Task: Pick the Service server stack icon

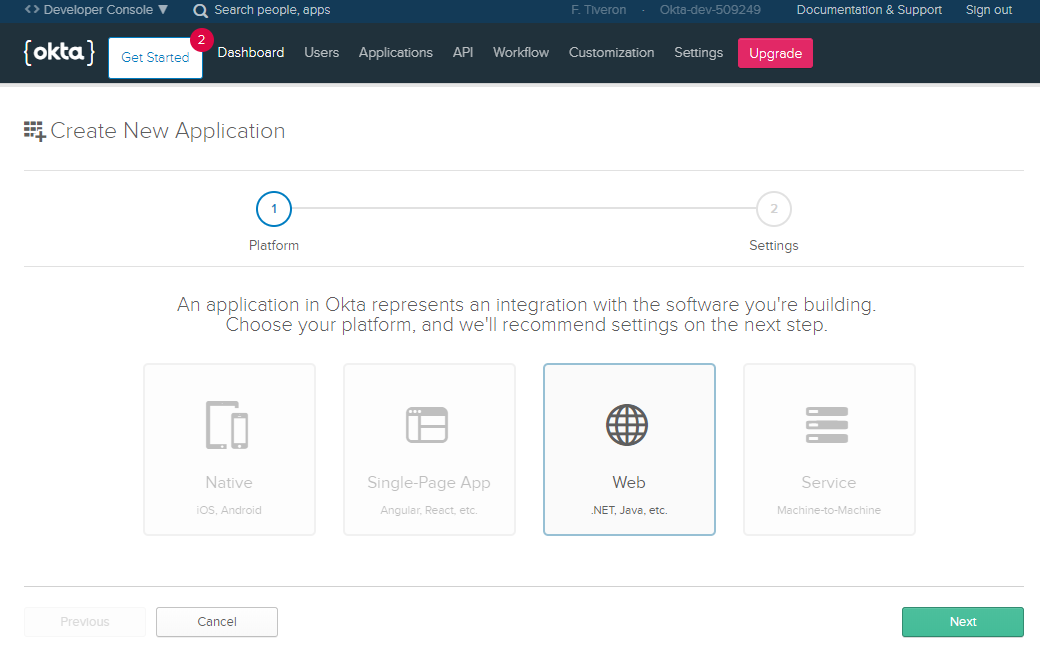Action: tap(827, 424)
